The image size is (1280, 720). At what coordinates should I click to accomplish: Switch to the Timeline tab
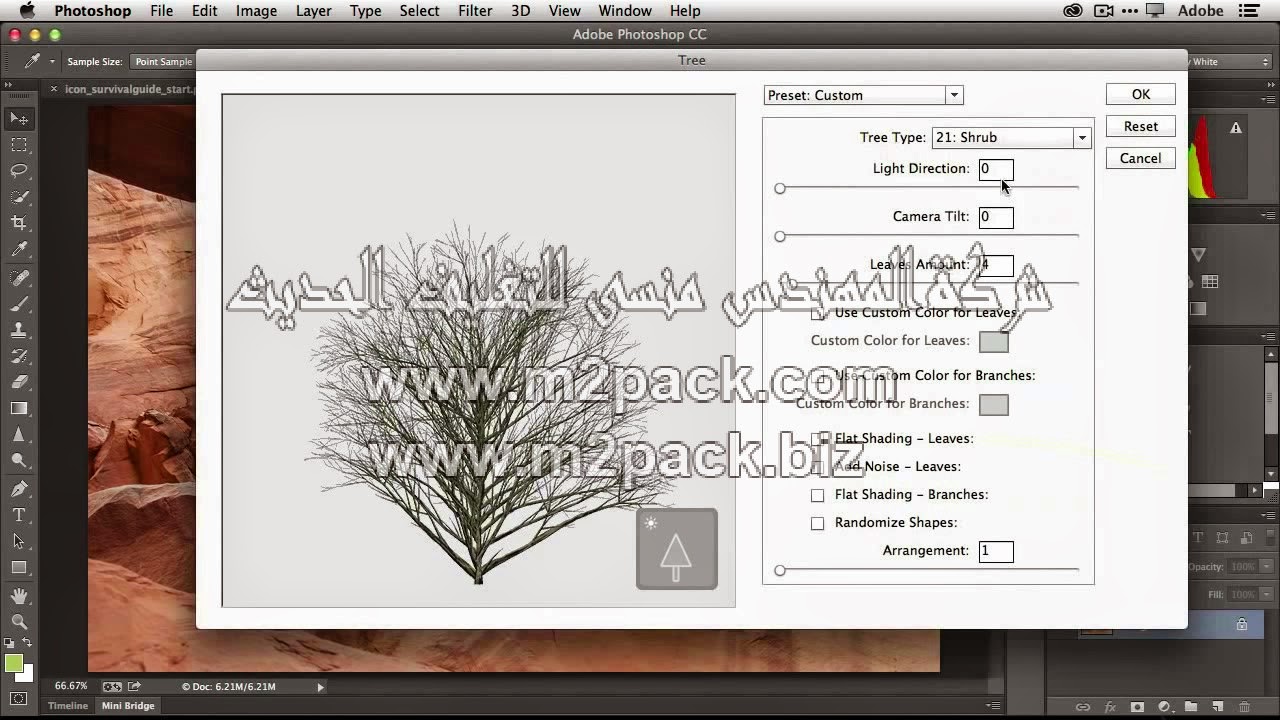68,706
